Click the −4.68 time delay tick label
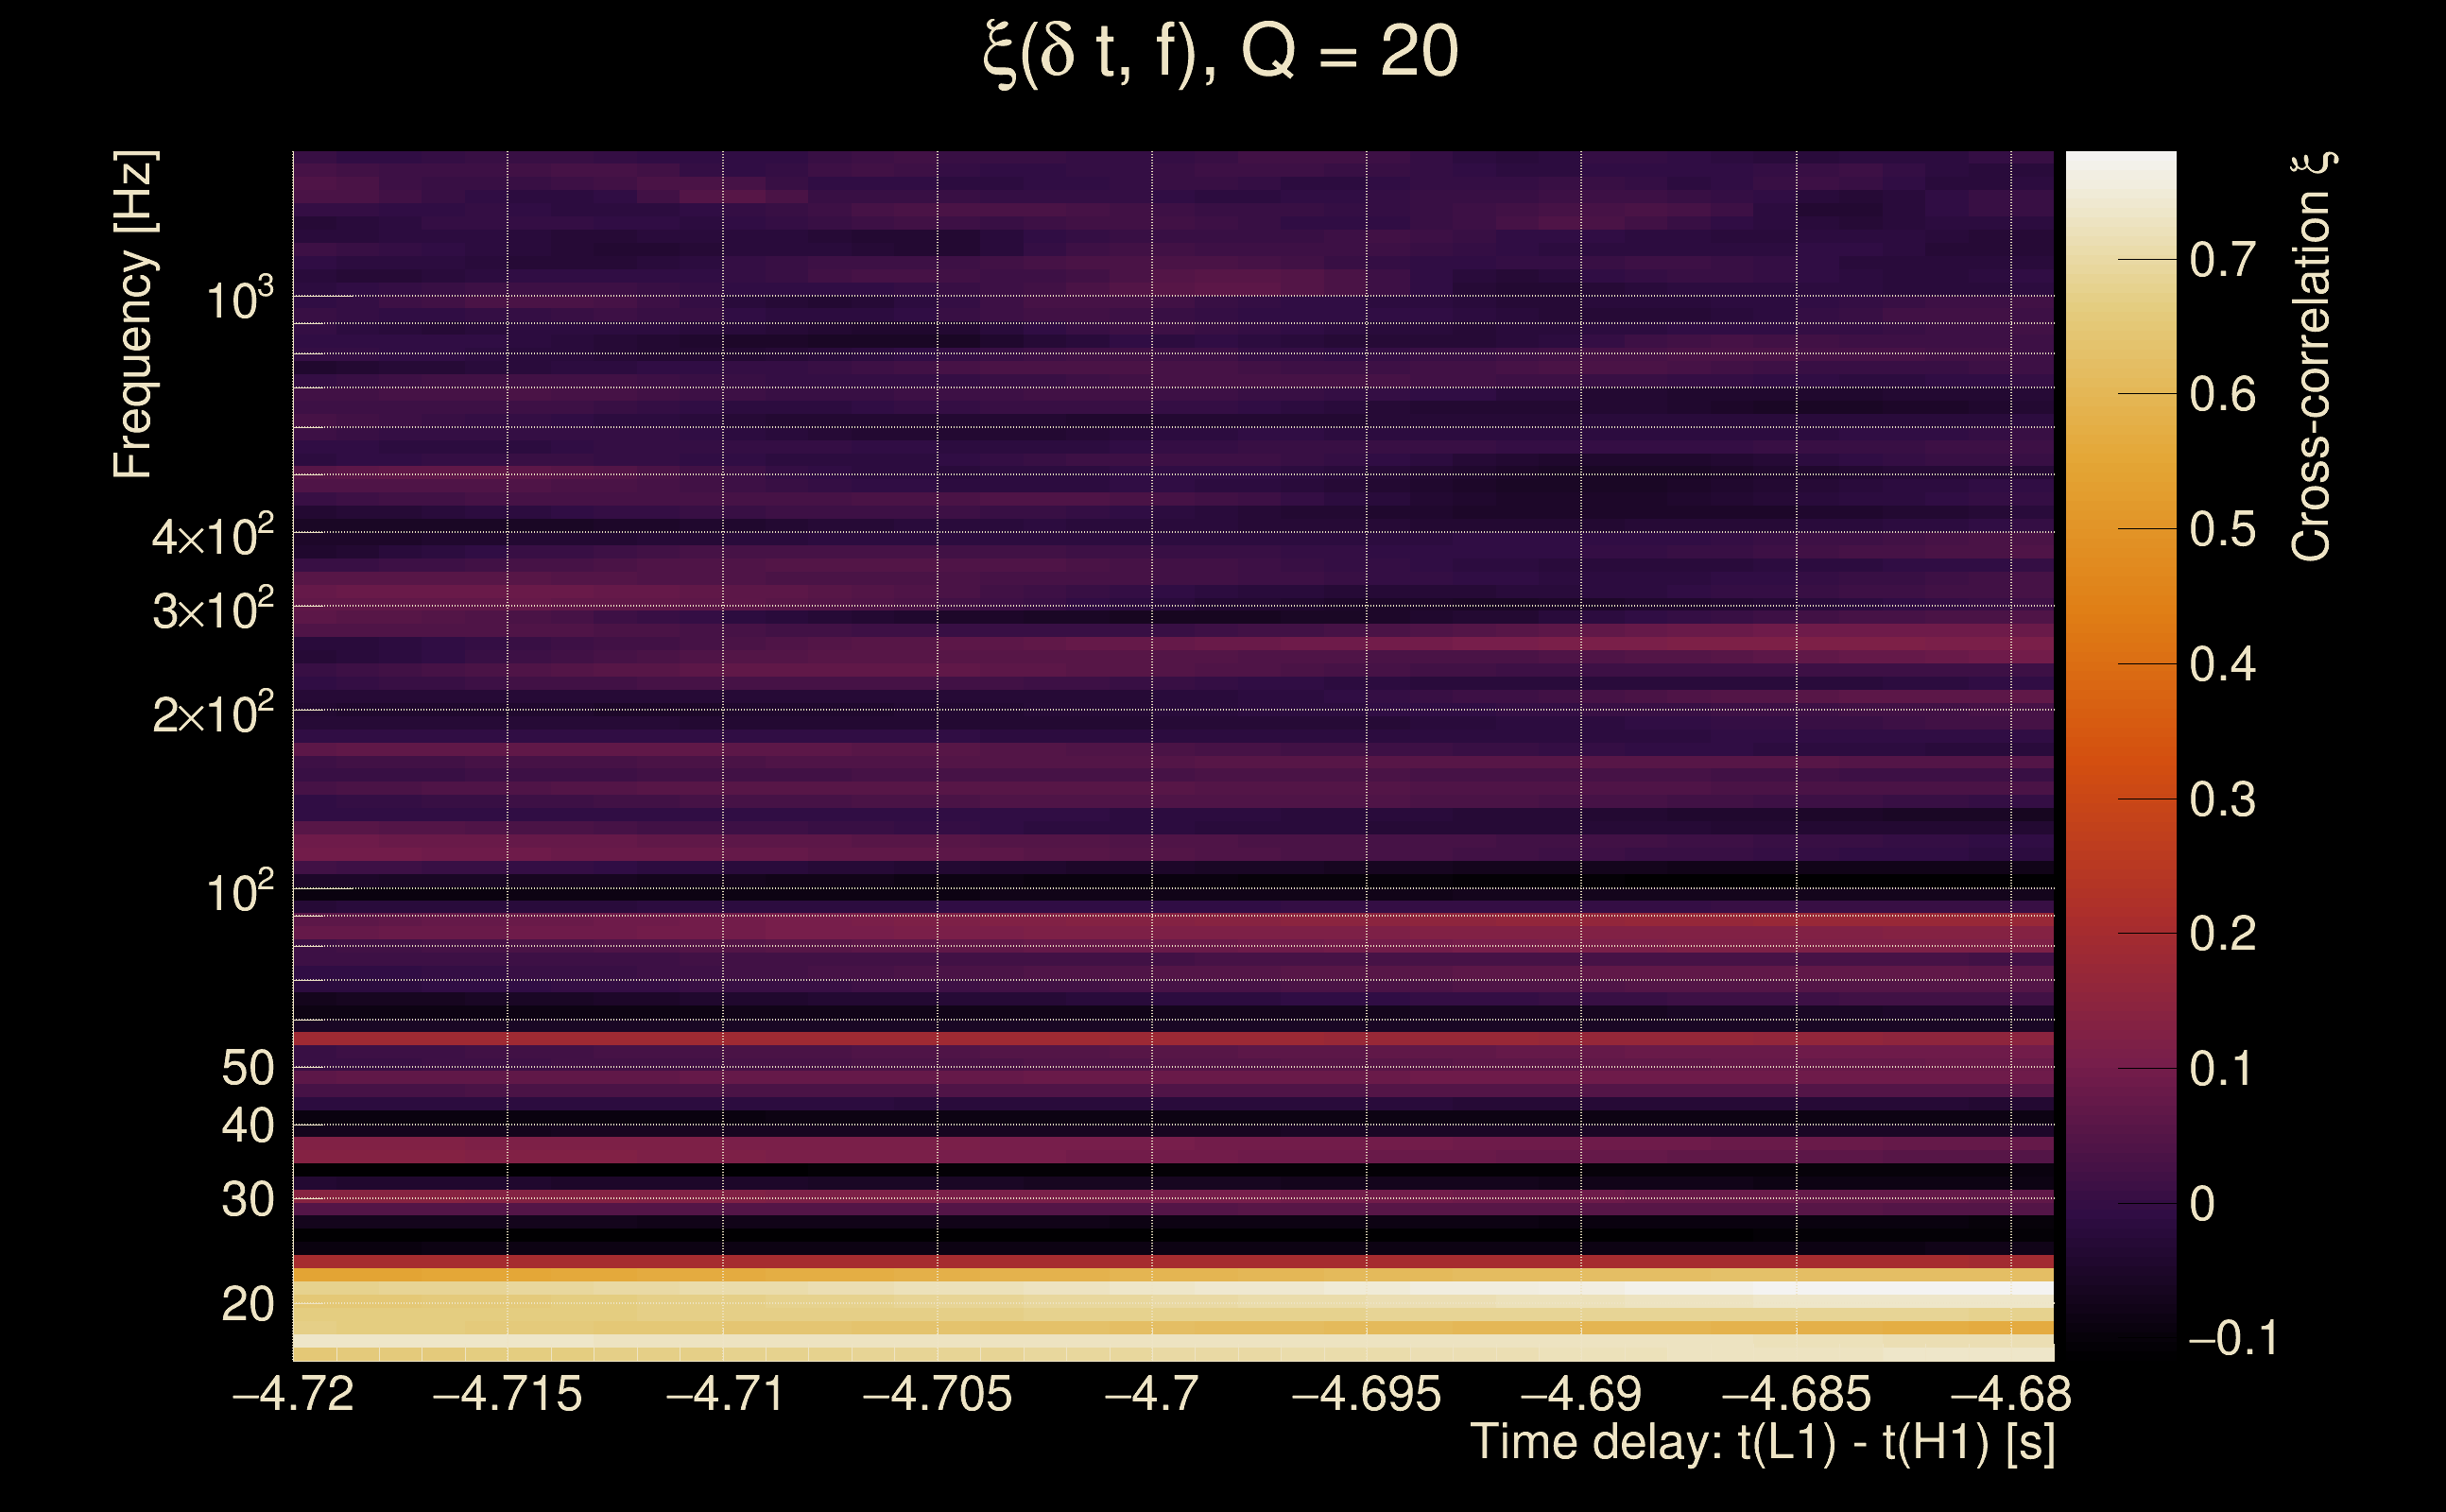The width and height of the screenshot is (2446, 1512). (x=2010, y=1395)
